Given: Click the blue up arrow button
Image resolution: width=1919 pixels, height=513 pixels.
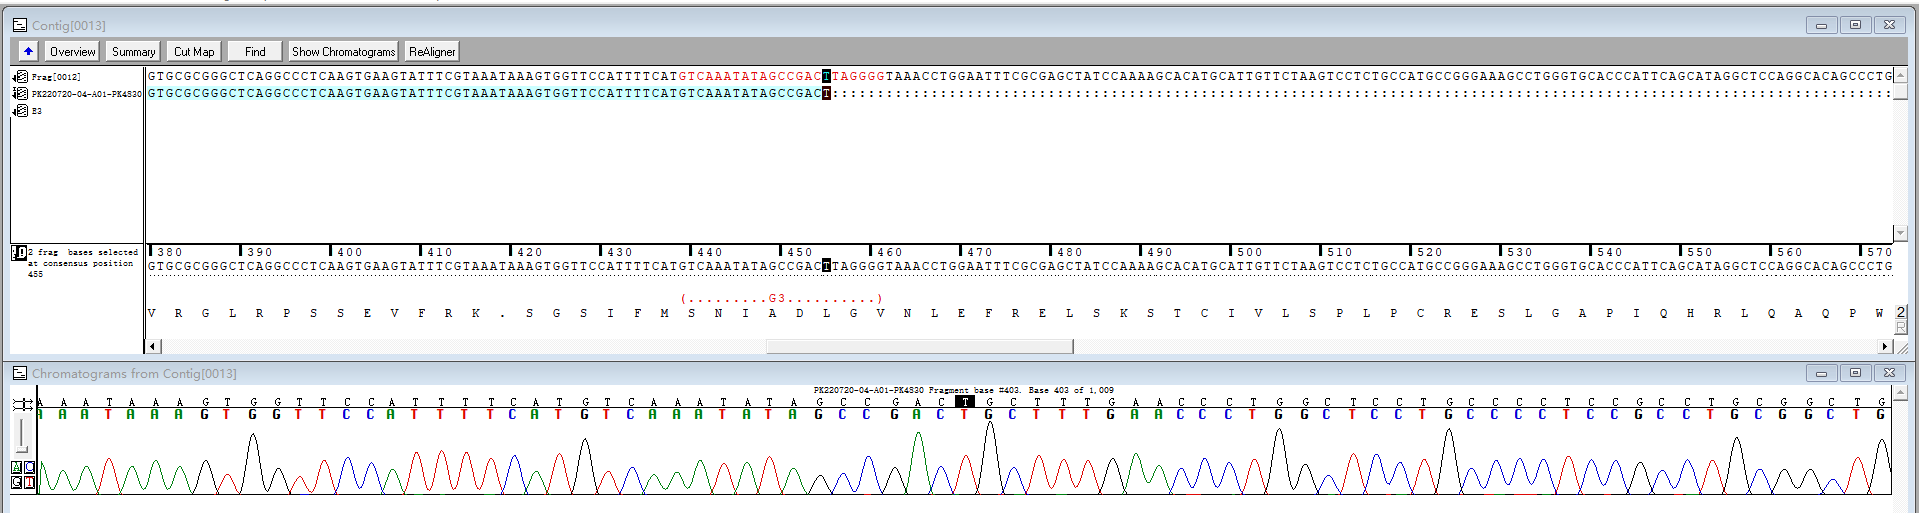Looking at the screenshot, I should pos(28,51).
